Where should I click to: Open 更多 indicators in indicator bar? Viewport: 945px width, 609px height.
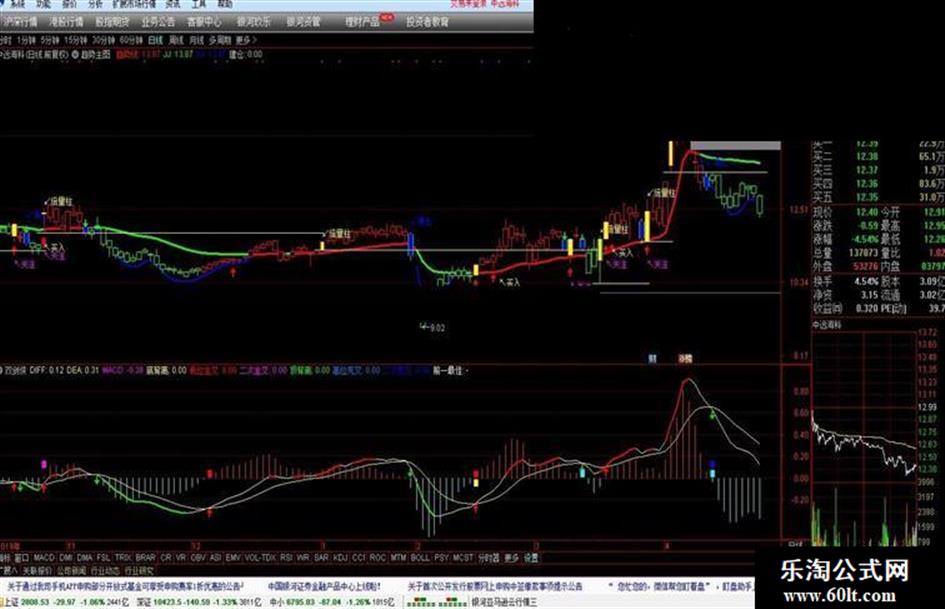pyautogui.click(x=512, y=558)
